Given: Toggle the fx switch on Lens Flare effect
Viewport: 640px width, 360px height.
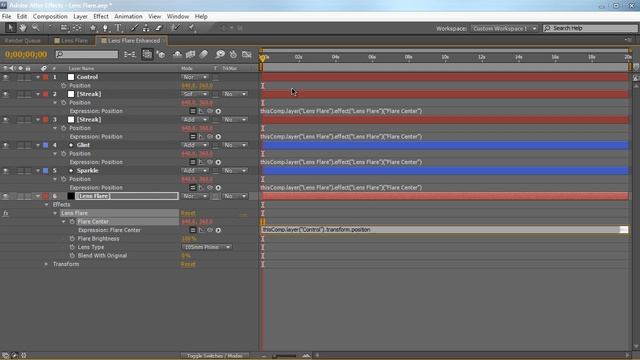Looking at the screenshot, I should [x=5, y=213].
